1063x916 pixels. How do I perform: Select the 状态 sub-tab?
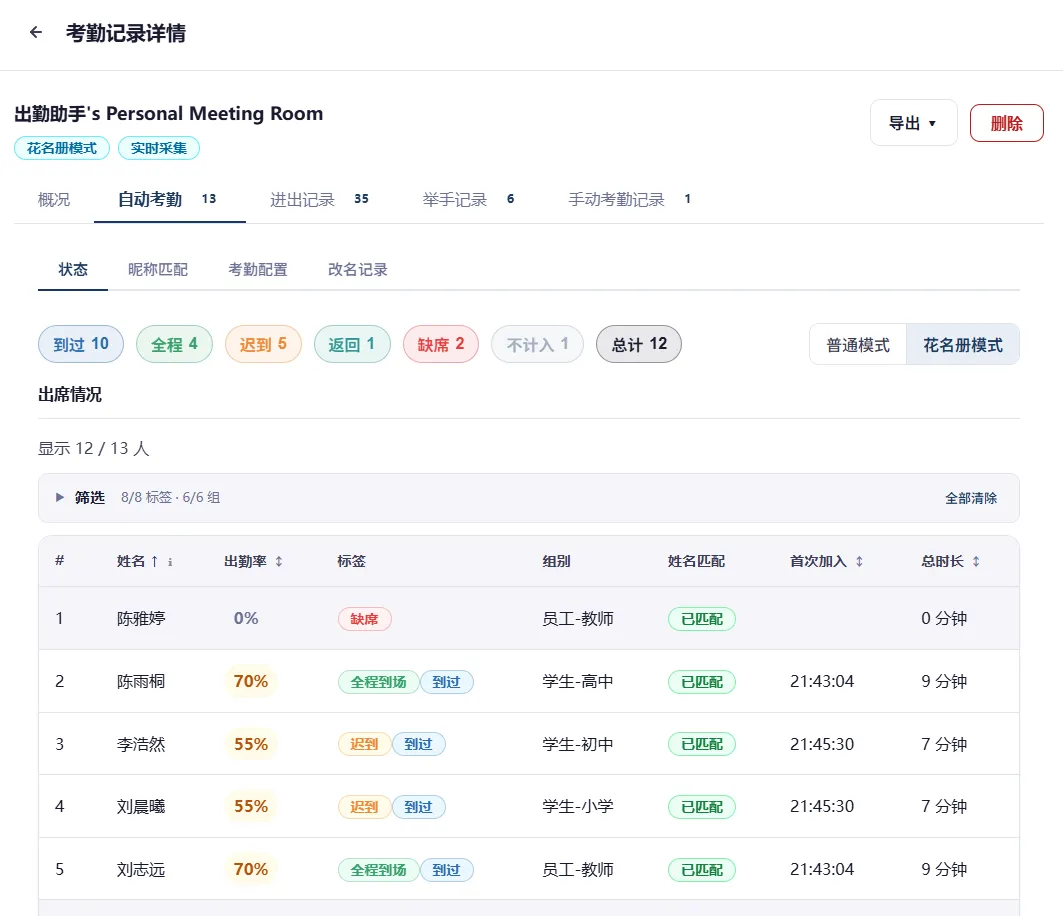point(73,269)
